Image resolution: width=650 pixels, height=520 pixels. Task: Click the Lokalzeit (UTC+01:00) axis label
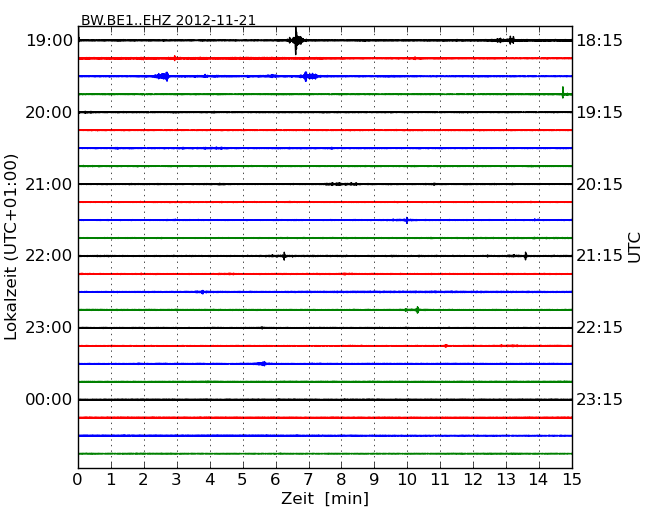point(11,247)
